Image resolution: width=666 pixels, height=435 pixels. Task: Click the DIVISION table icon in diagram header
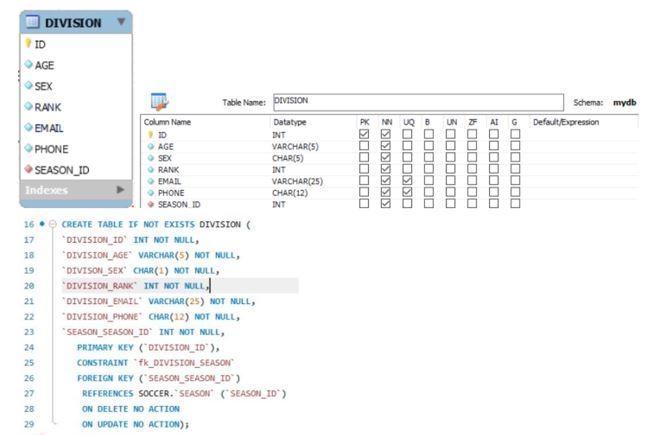coord(32,22)
